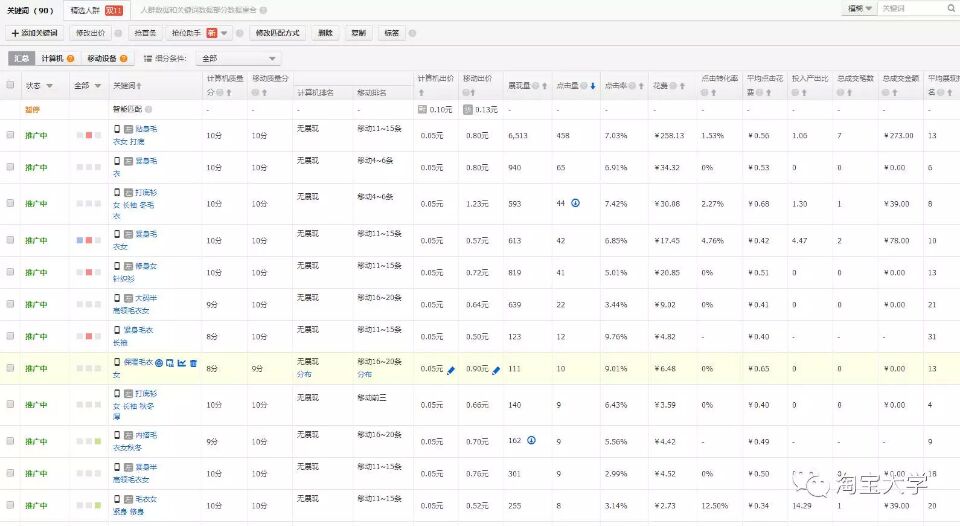Screen dimensions: 960x526
Task: Sort by 点击率 using its arrow icon
Action: pyautogui.click(x=641, y=86)
